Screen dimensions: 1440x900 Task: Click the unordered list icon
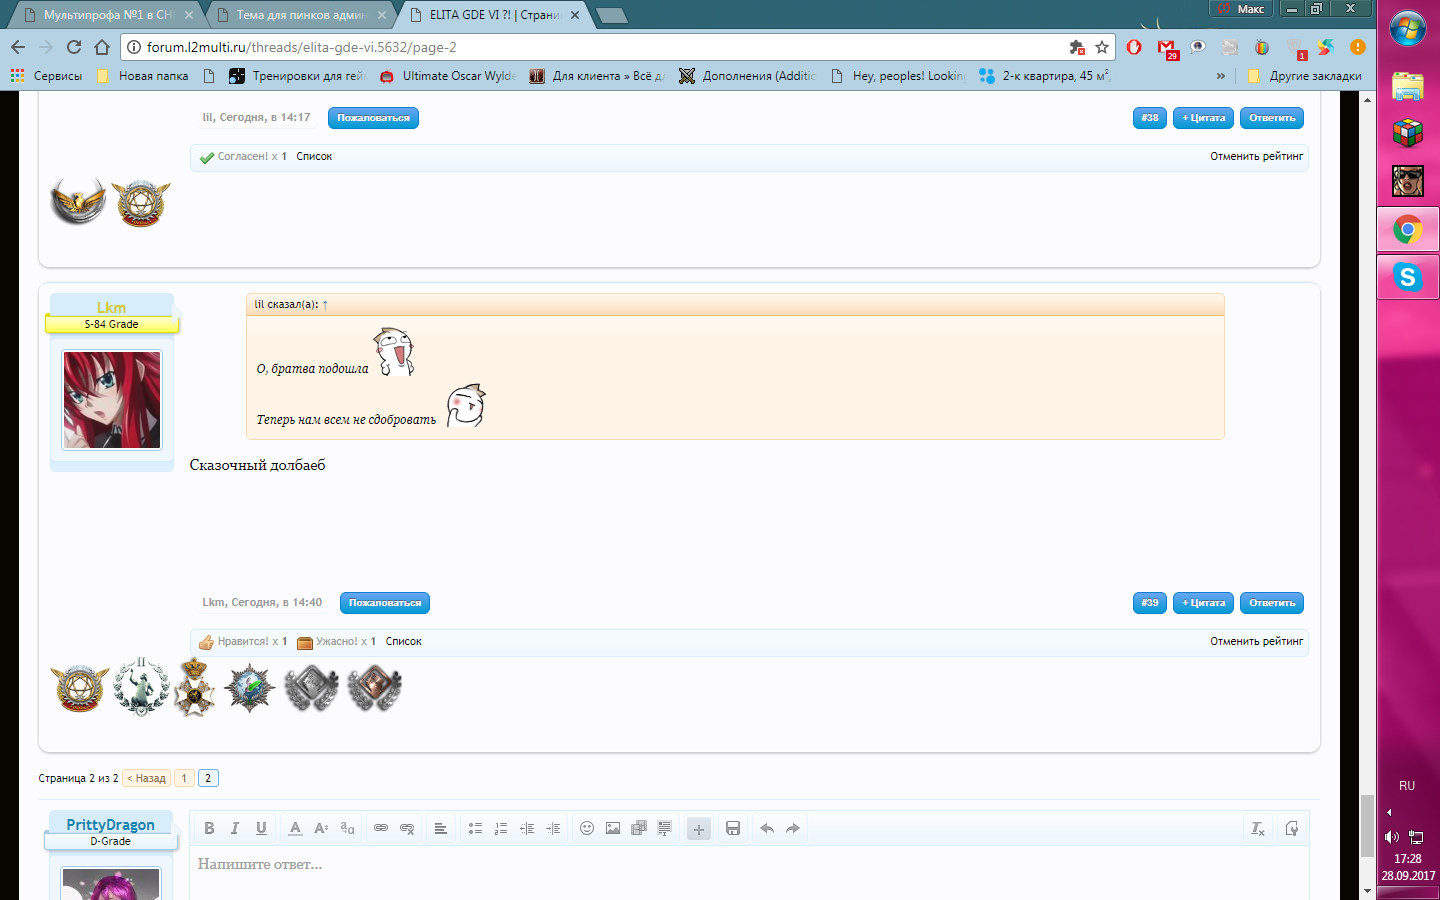tap(475, 828)
